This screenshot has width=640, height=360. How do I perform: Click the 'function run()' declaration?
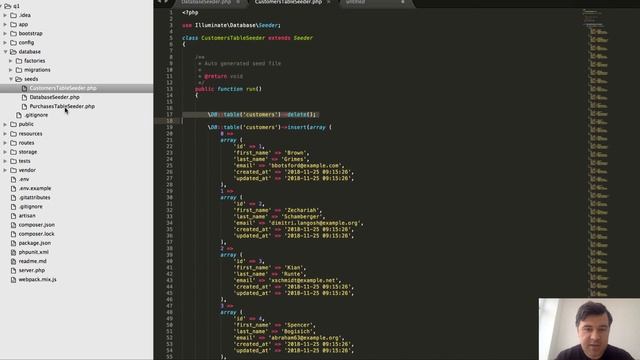240,89
